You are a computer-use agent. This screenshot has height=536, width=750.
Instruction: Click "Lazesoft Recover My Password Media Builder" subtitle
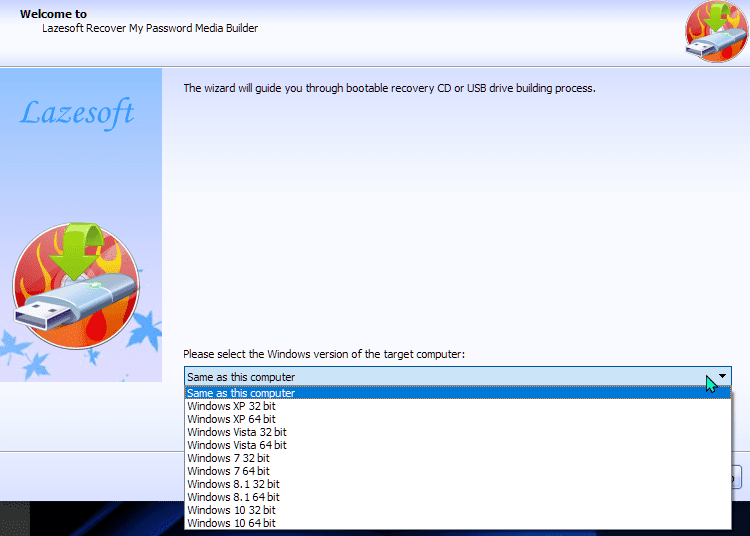(x=150, y=28)
